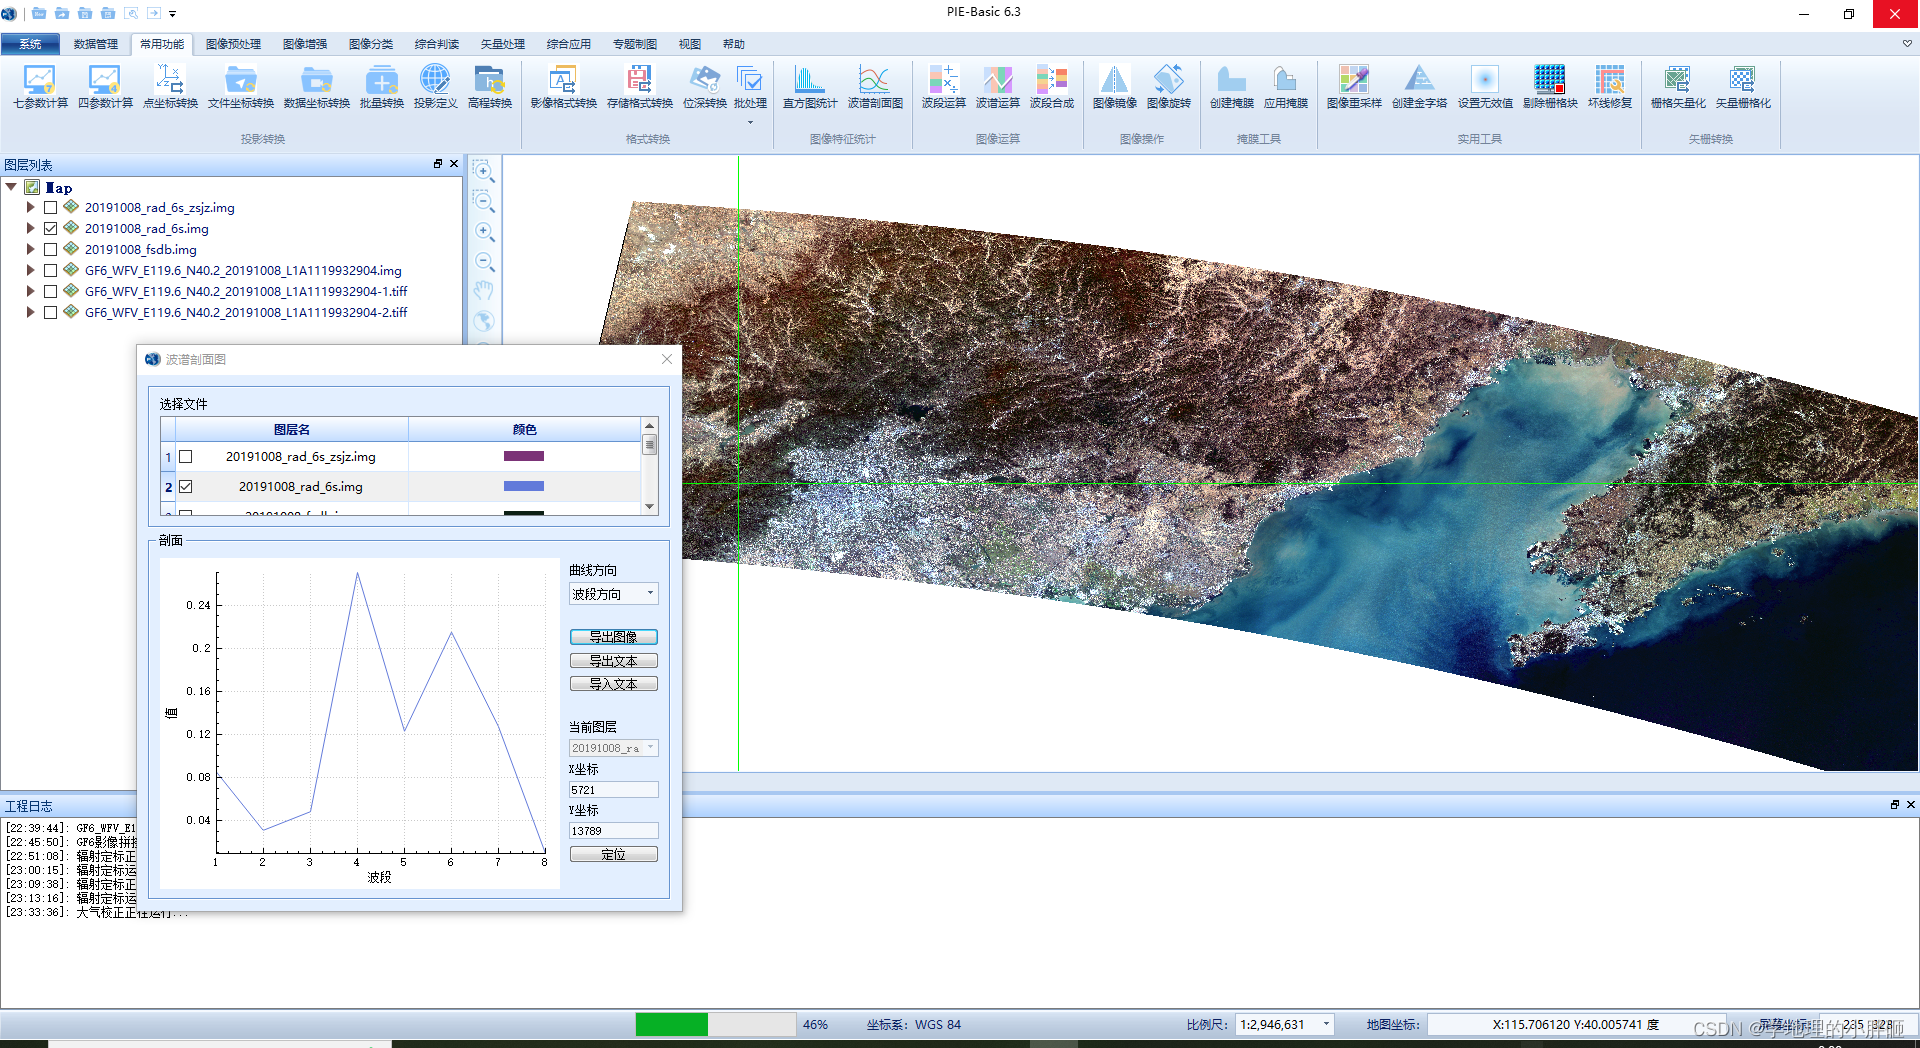
Task: Open the 曲线方向 dropdown
Action: 613,594
